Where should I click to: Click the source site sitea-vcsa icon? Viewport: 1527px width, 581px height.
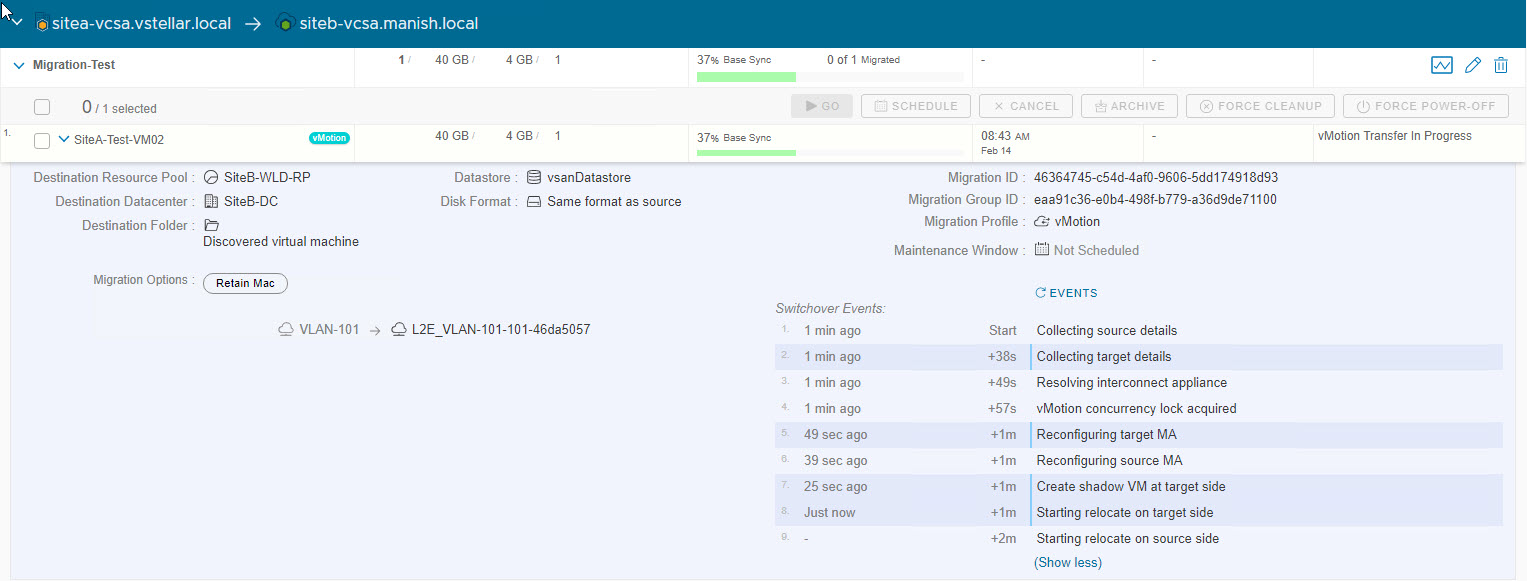pos(42,23)
